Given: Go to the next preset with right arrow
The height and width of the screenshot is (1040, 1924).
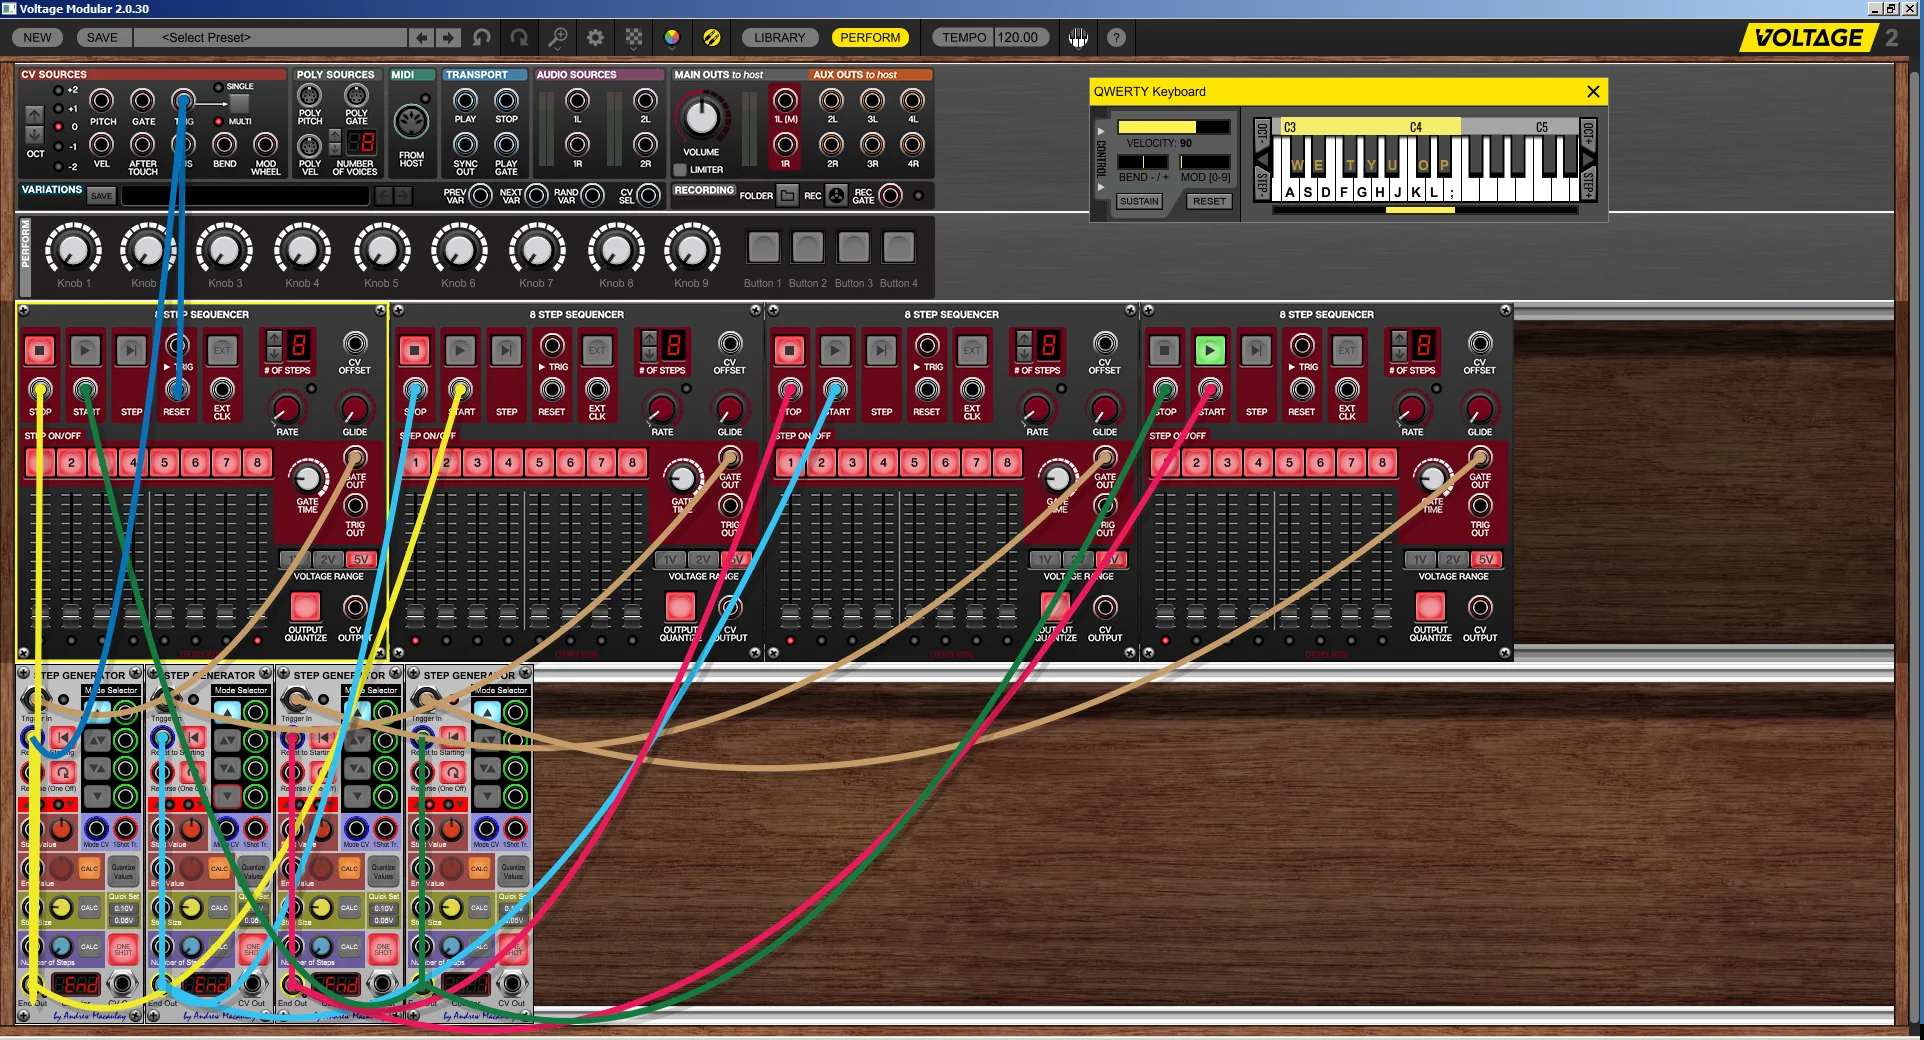Looking at the screenshot, I should point(448,38).
